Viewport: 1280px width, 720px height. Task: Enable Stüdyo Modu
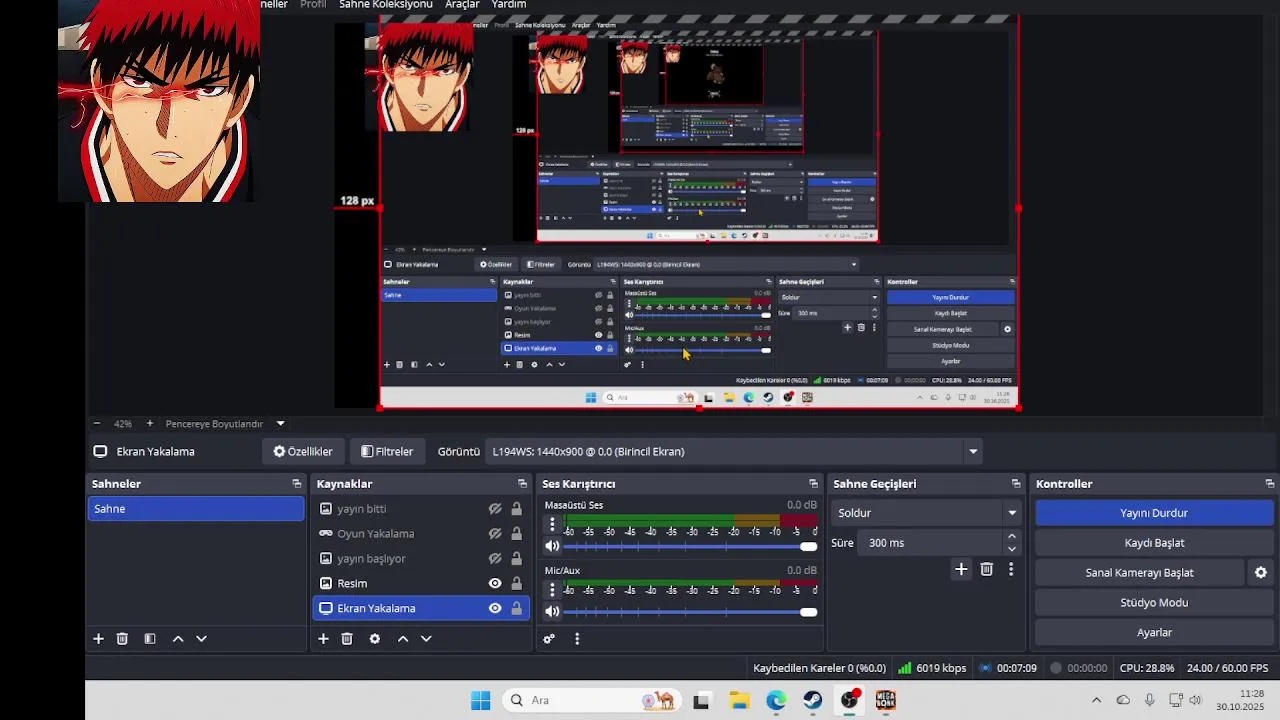pos(1154,603)
